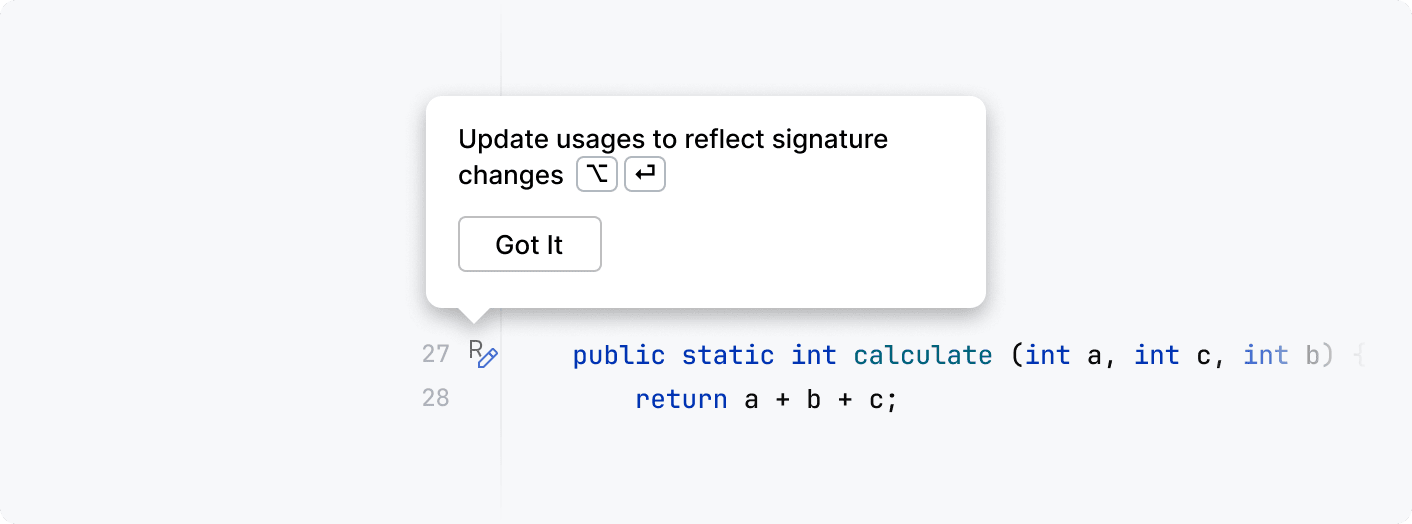This screenshot has height=524, width=1412.
Task: Place cursor on the public keyword
Action: pos(618,355)
